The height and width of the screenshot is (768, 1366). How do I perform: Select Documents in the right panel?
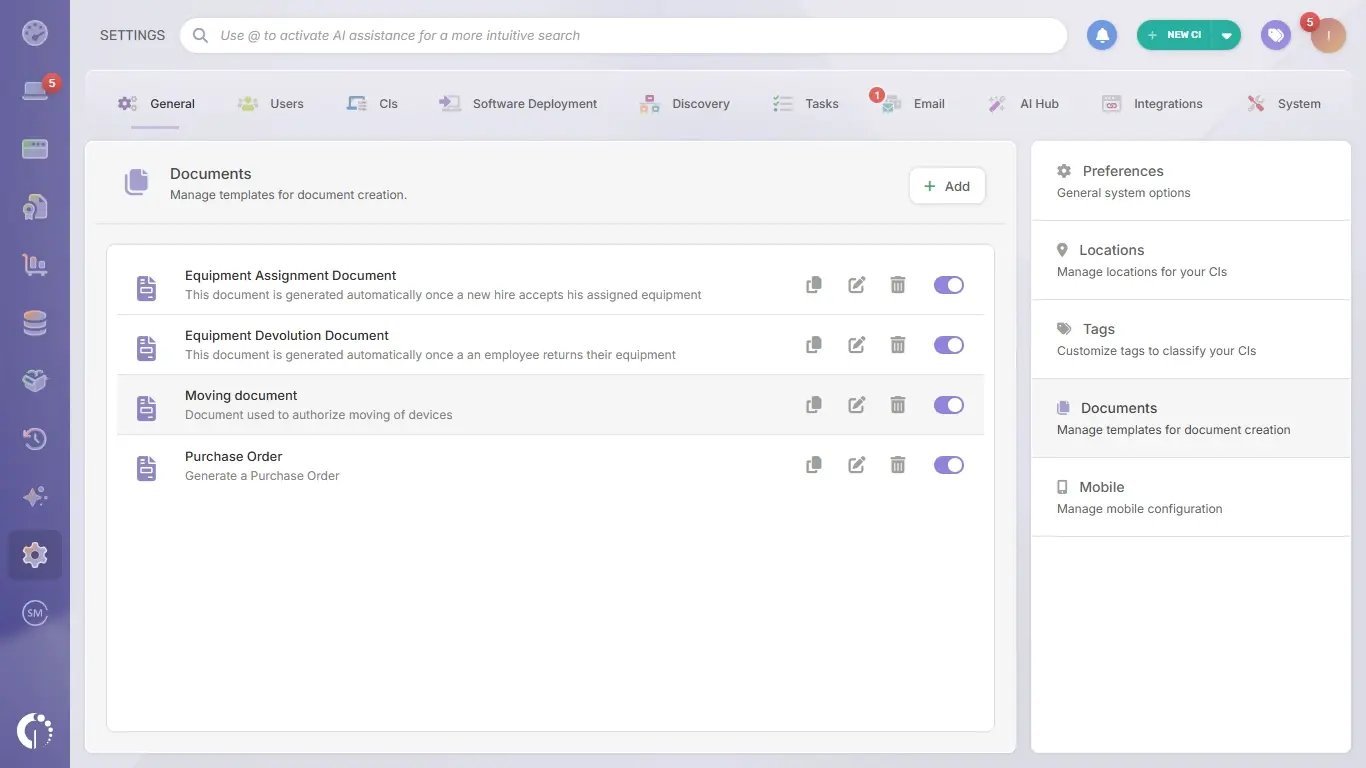[1191, 418]
